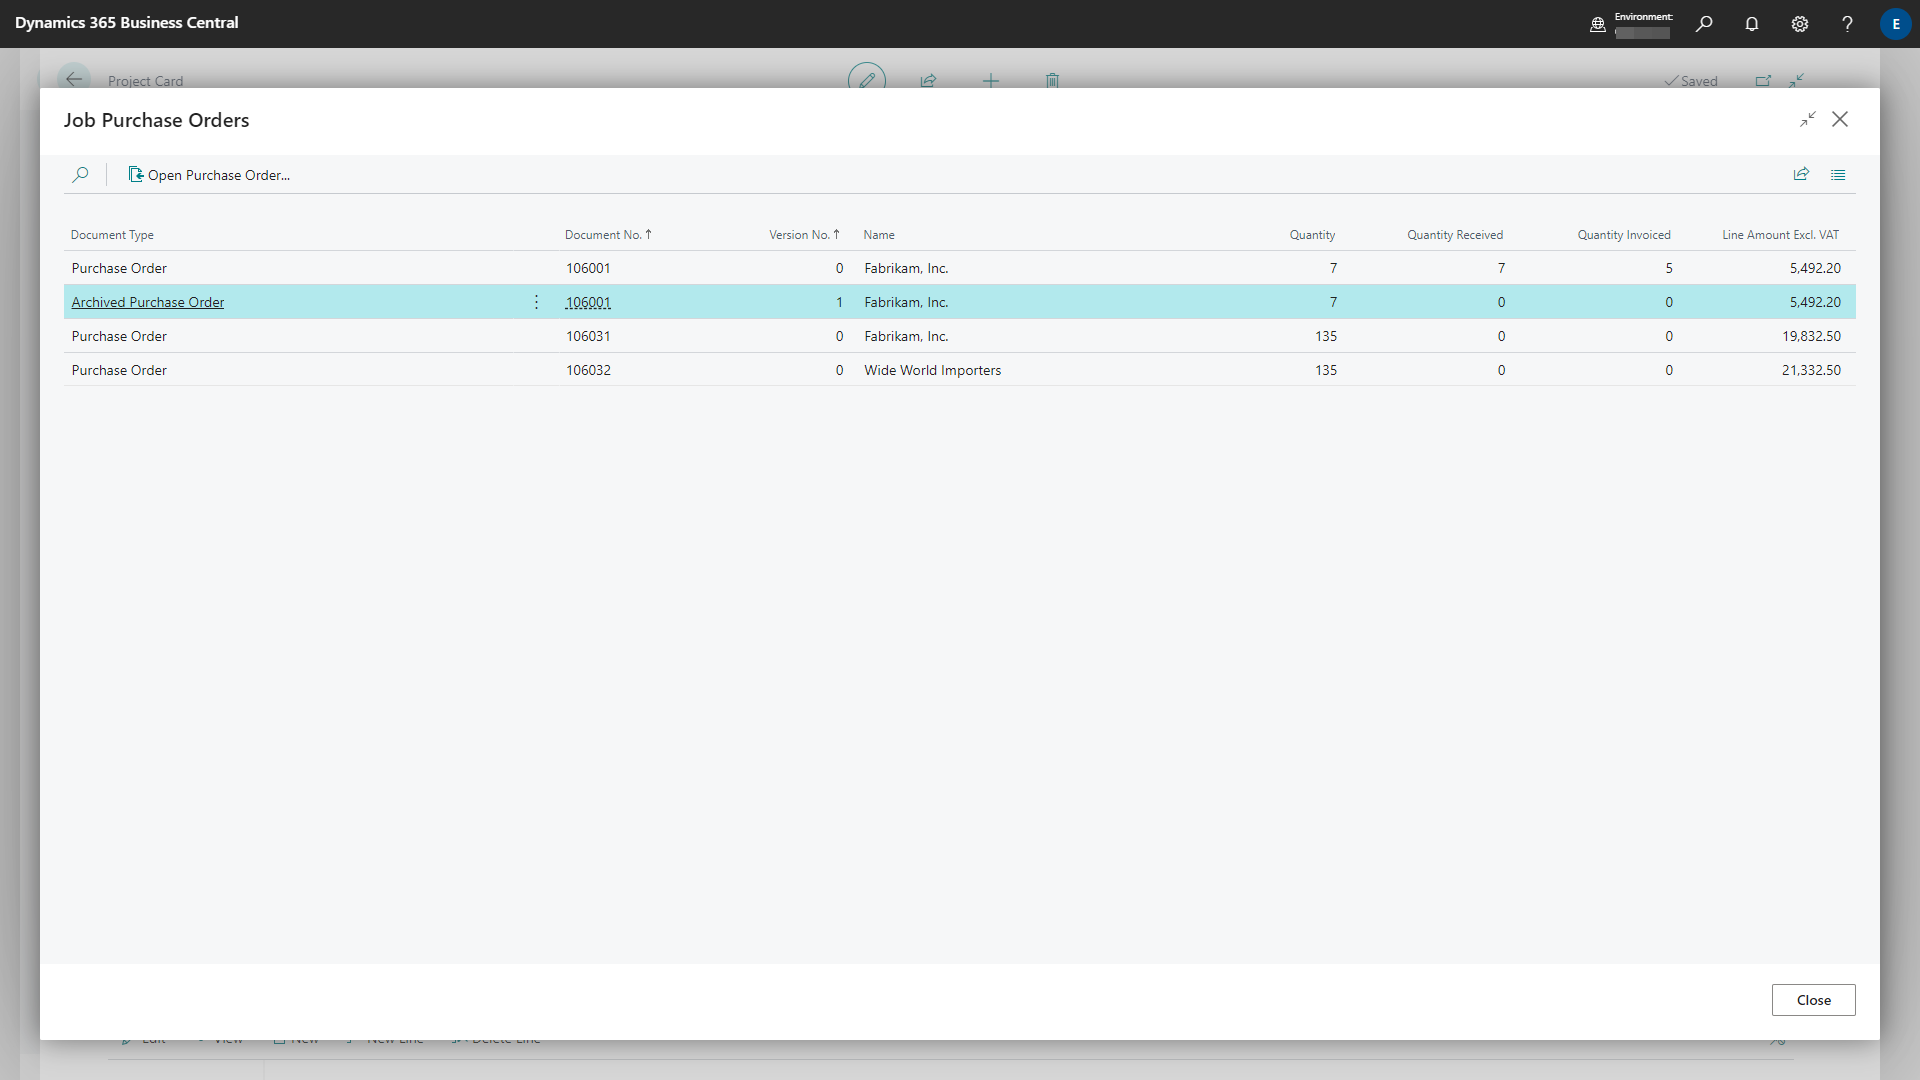Image resolution: width=1920 pixels, height=1080 pixels.
Task: Sort by Version No. column header
Action: point(804,235)
